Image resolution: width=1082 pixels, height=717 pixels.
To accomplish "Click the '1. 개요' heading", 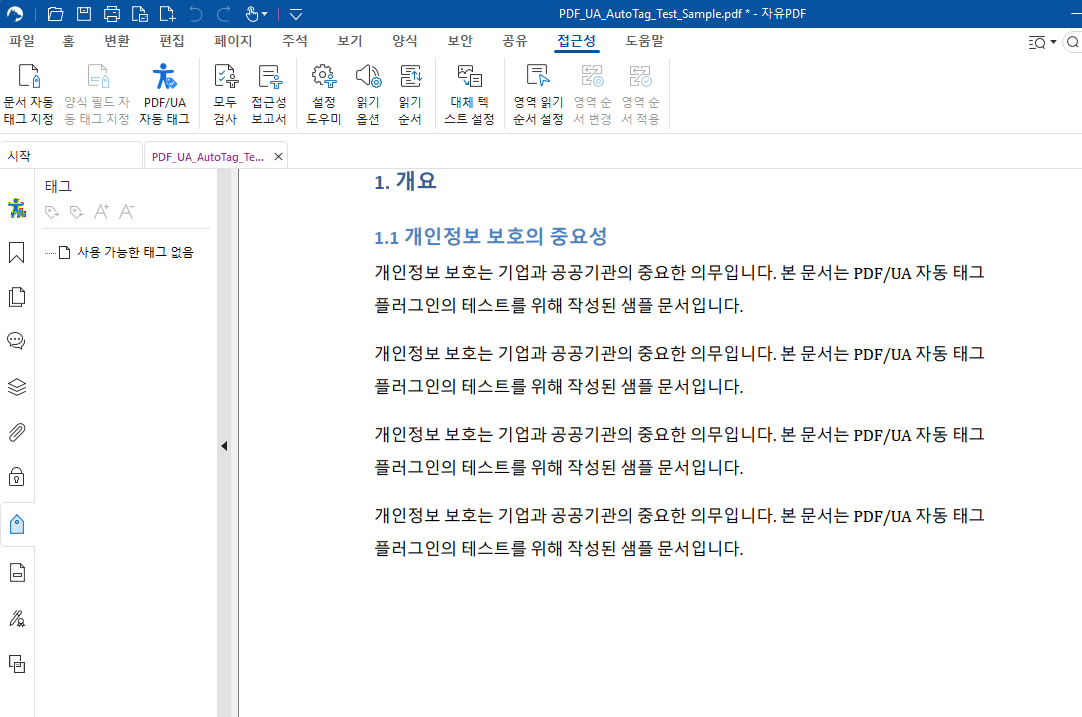I will point(405,181).
